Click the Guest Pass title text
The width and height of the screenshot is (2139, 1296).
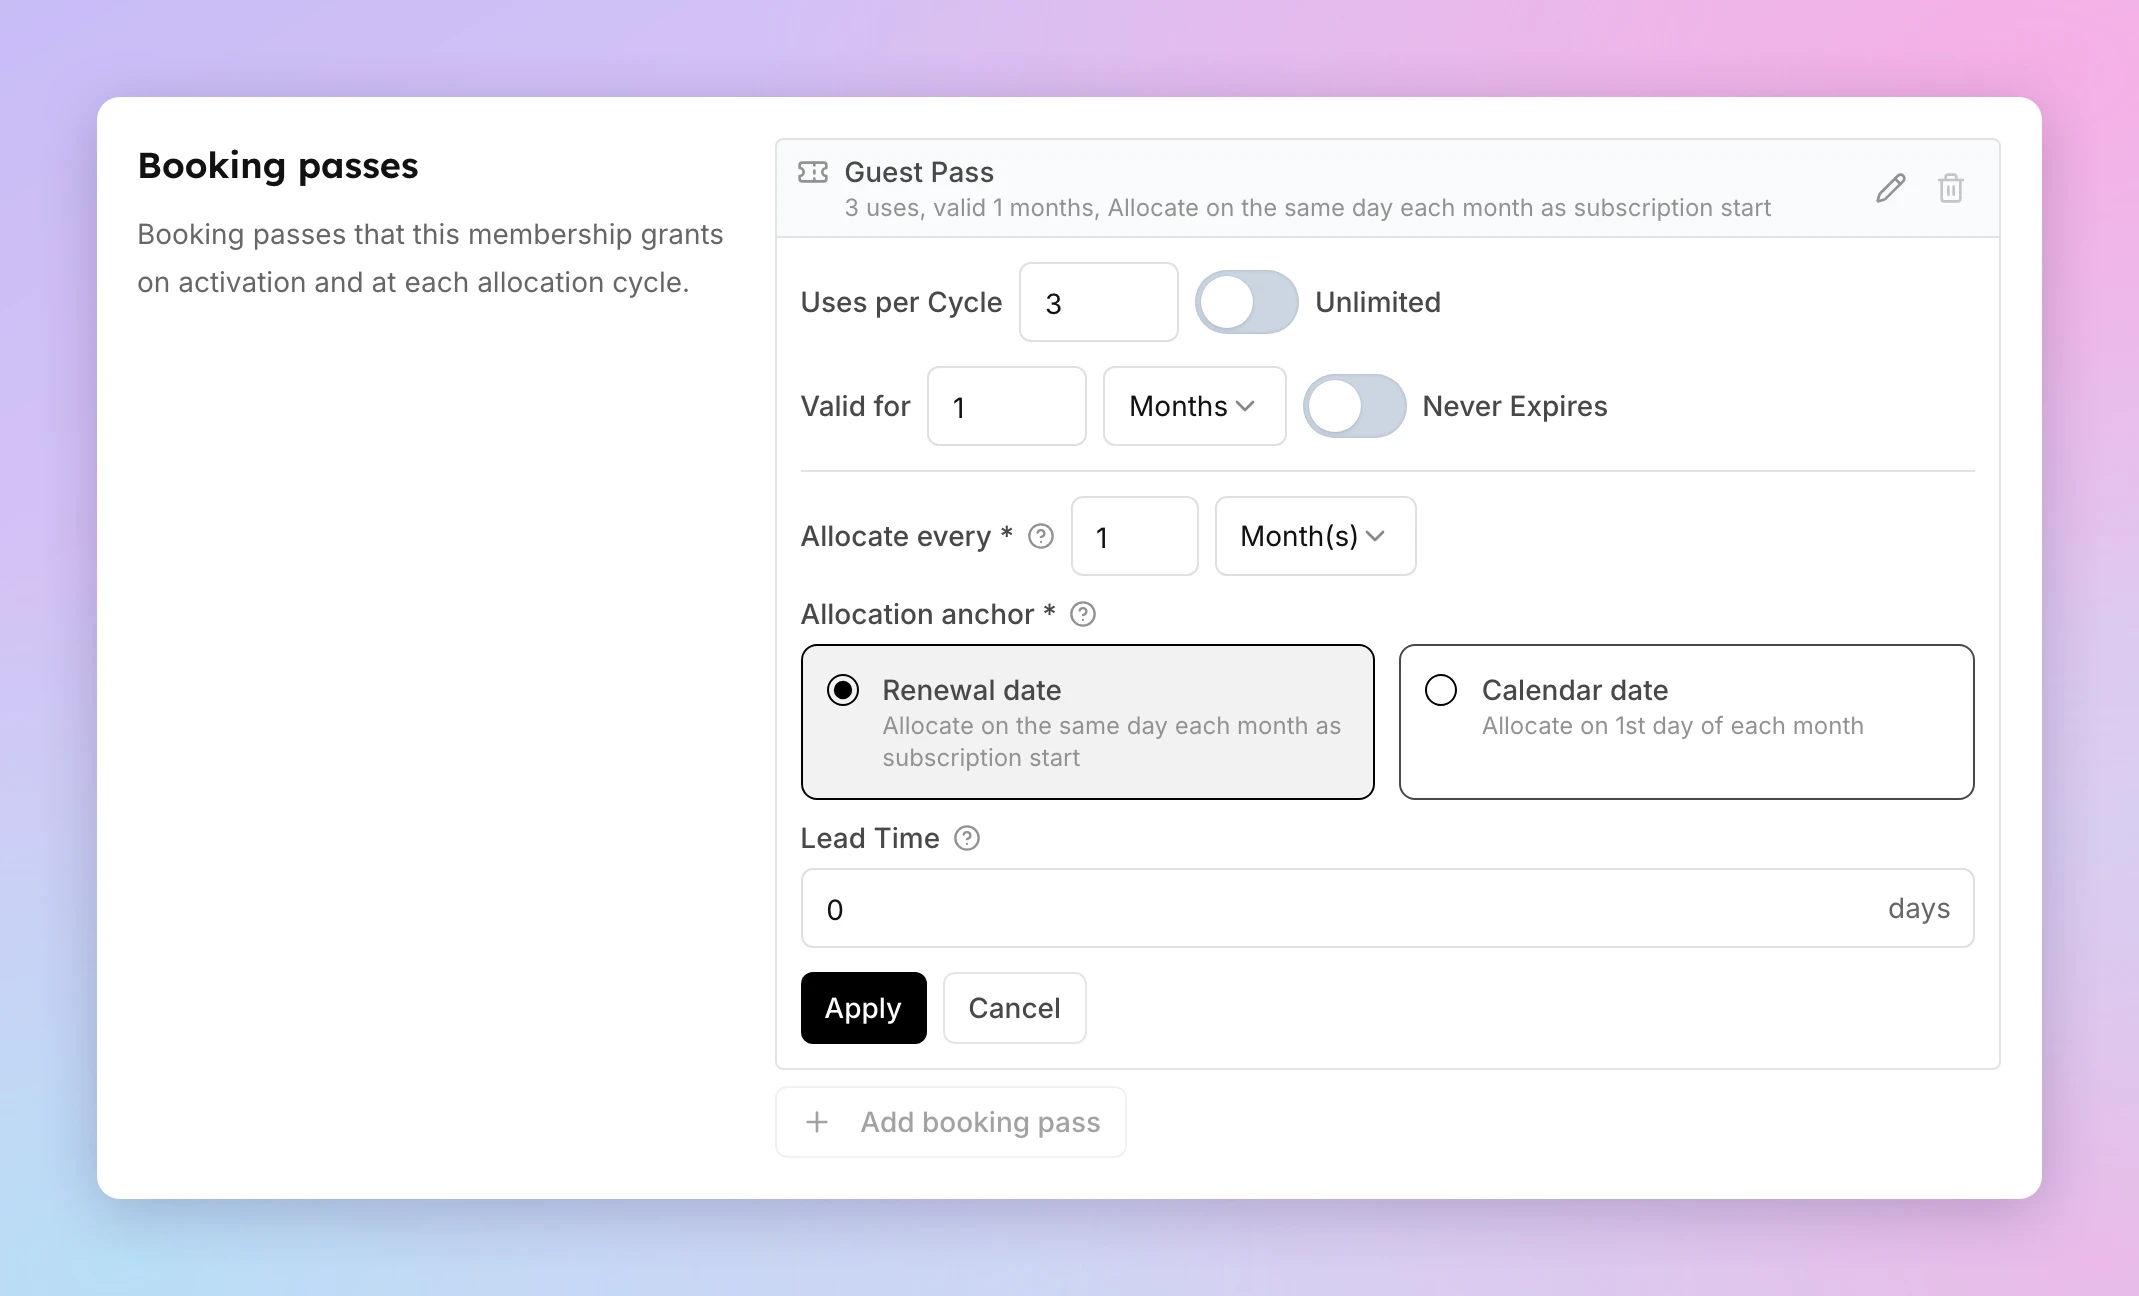click(x=919, y=172)
